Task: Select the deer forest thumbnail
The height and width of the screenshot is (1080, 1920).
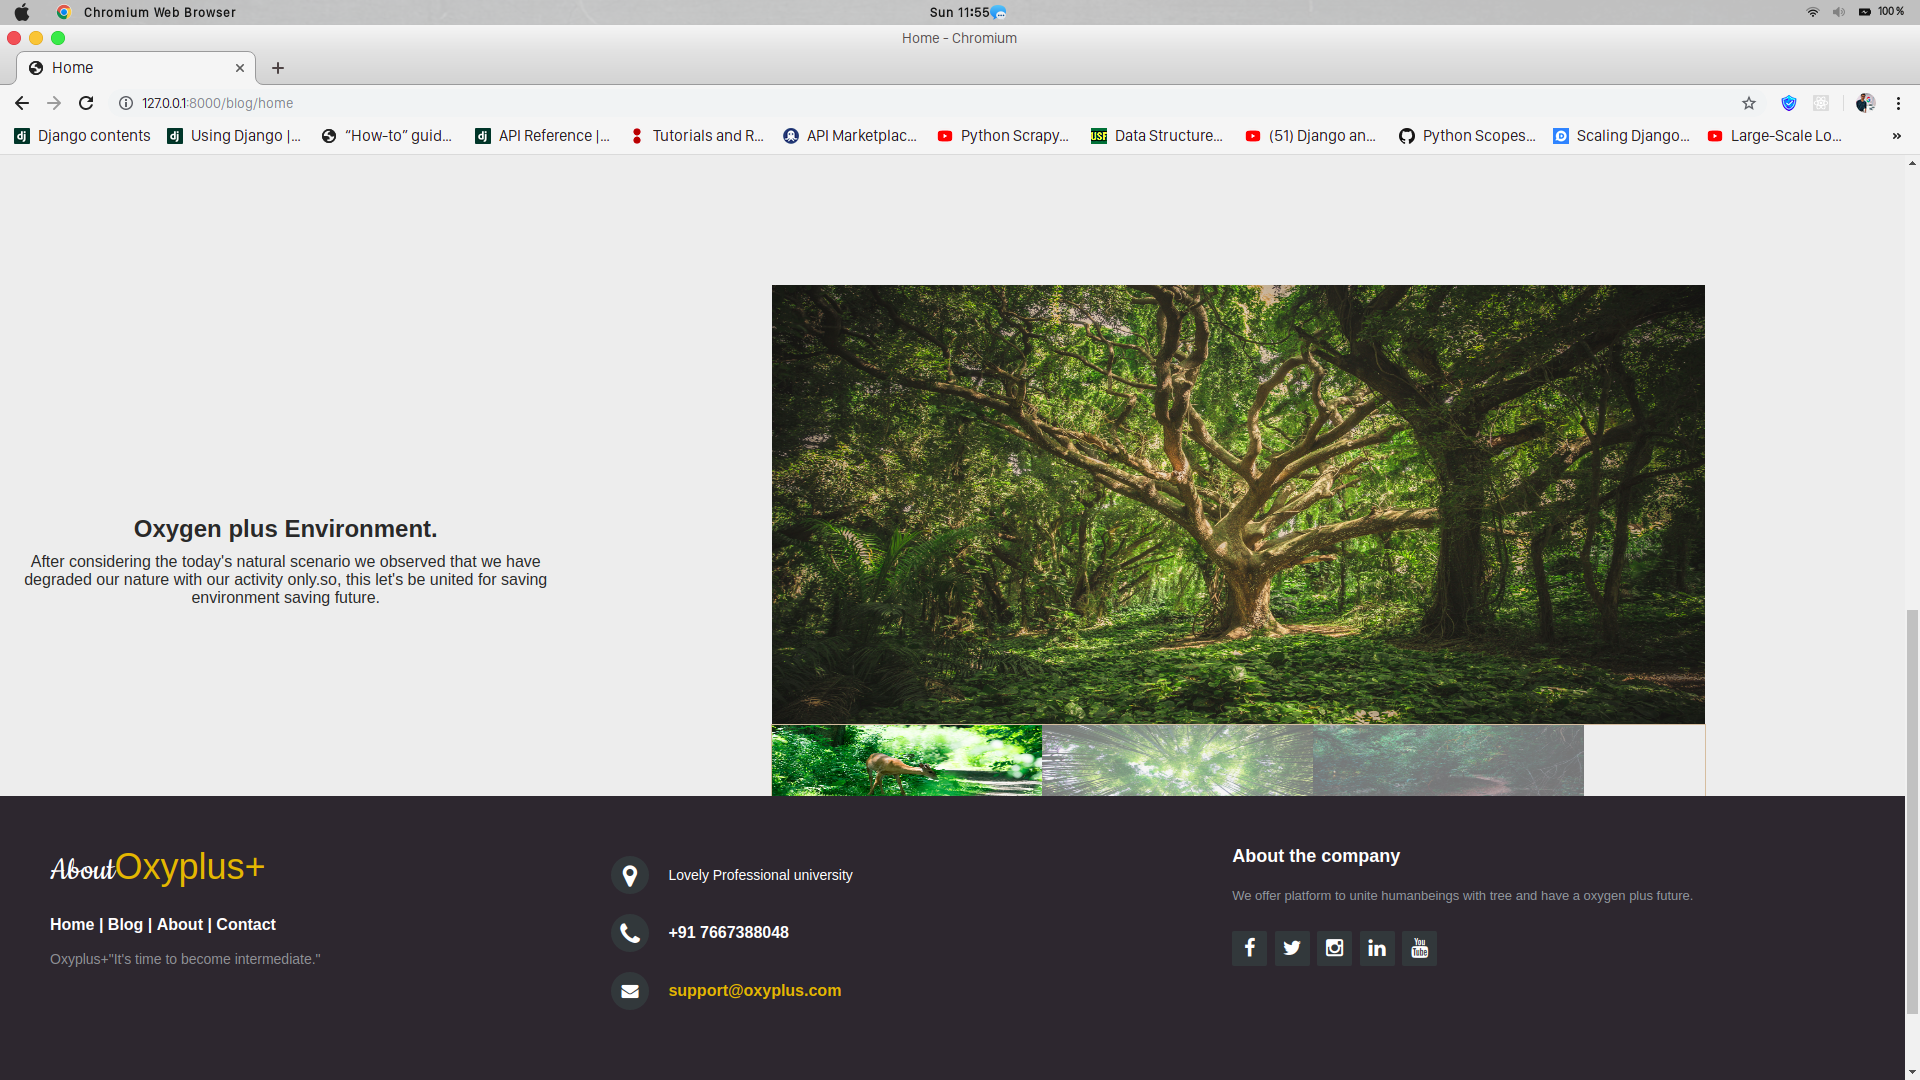Action: click(906, 761)
